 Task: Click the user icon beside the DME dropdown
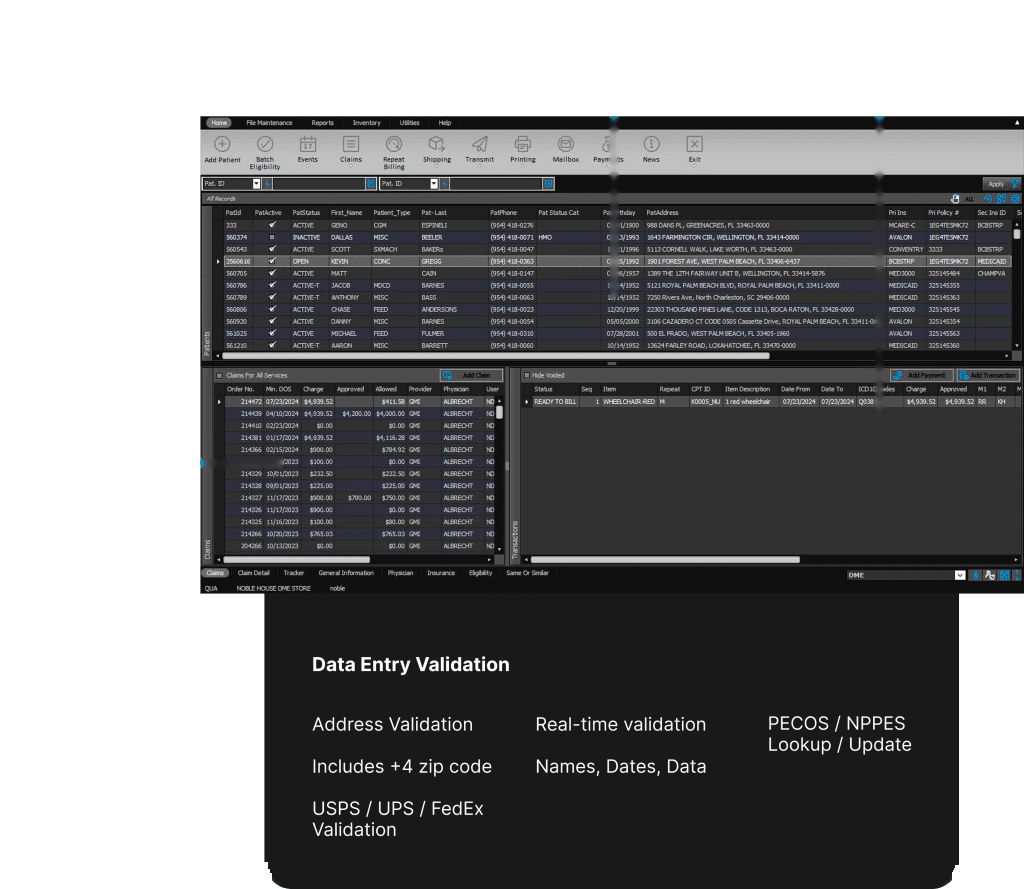[990, 575]
